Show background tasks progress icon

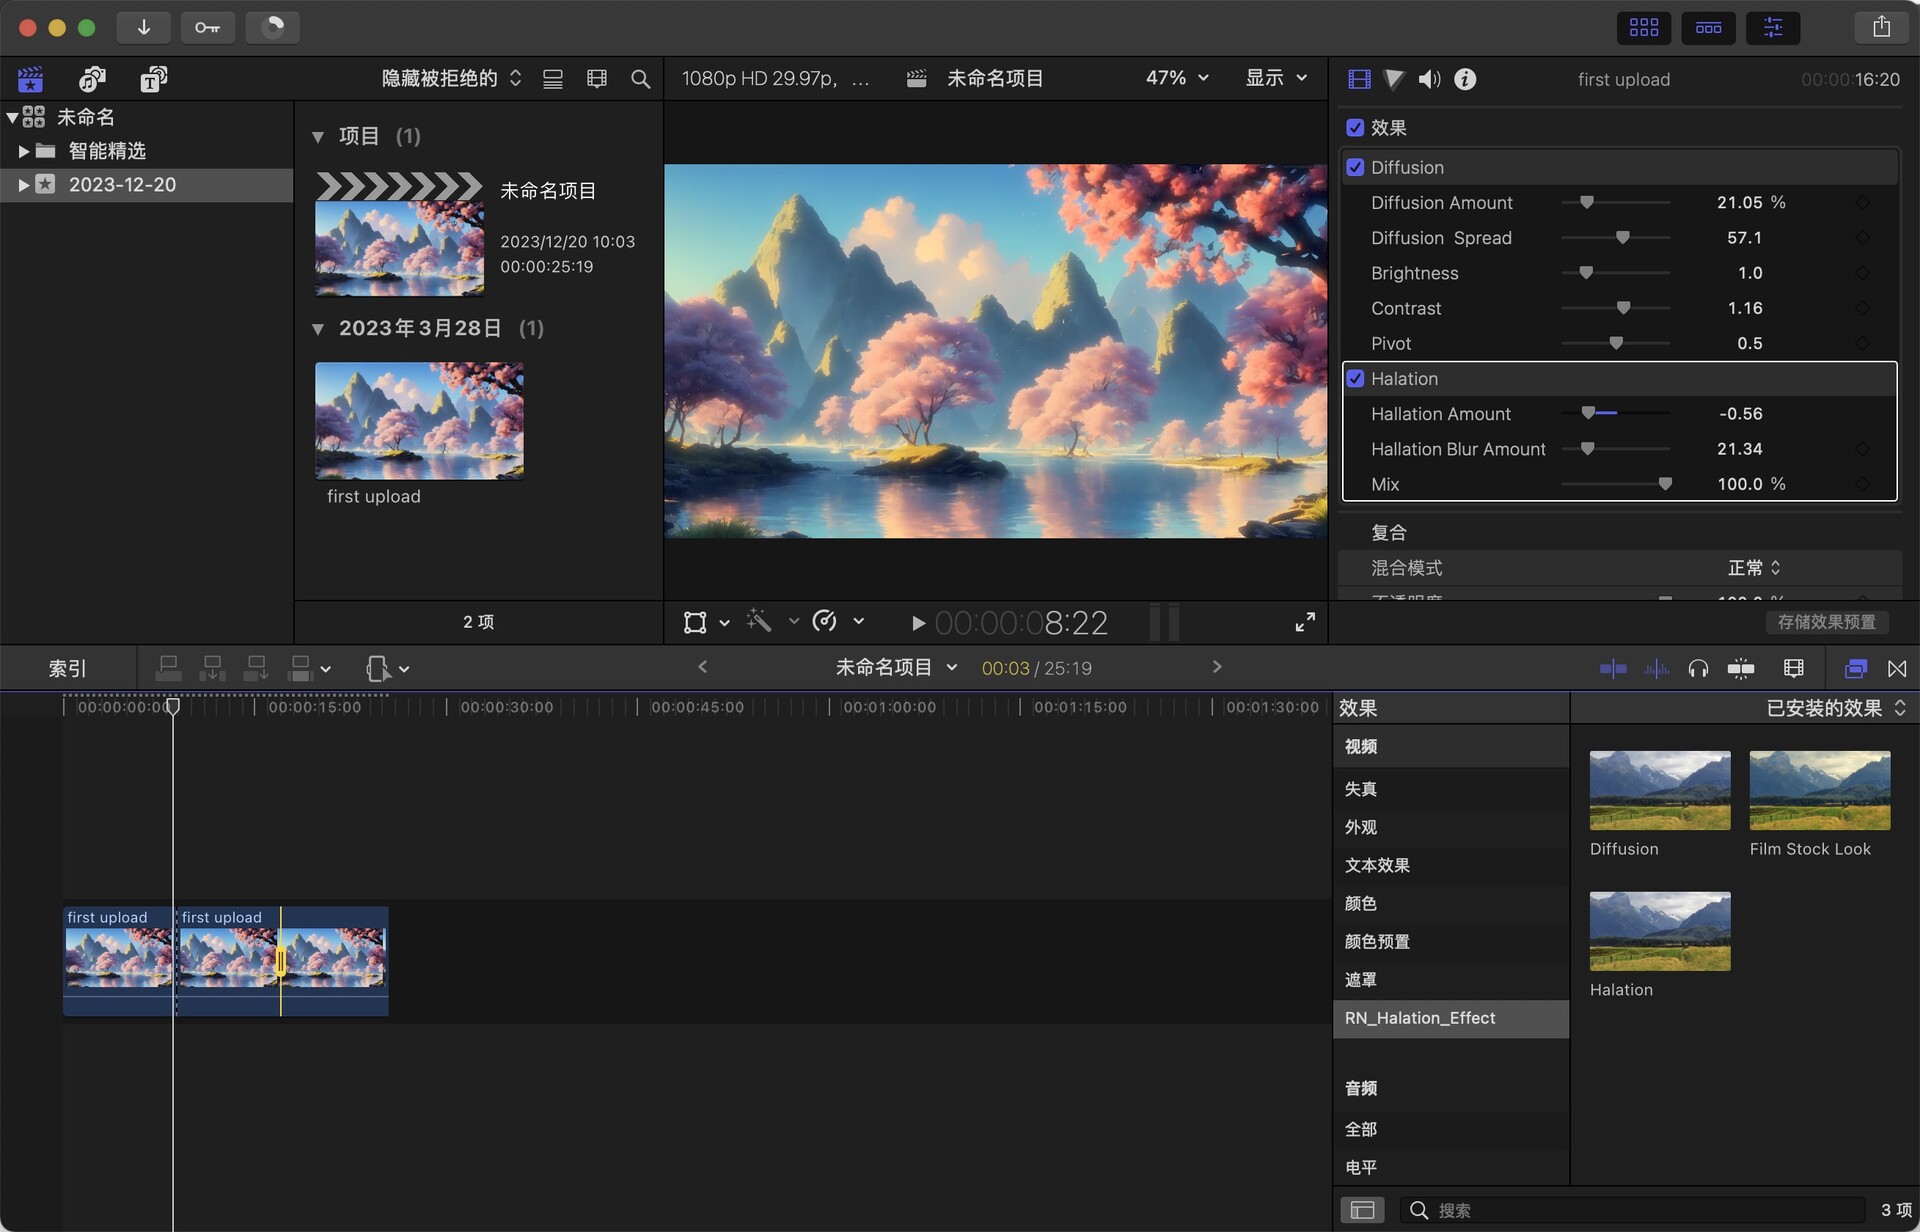point(272,27)
